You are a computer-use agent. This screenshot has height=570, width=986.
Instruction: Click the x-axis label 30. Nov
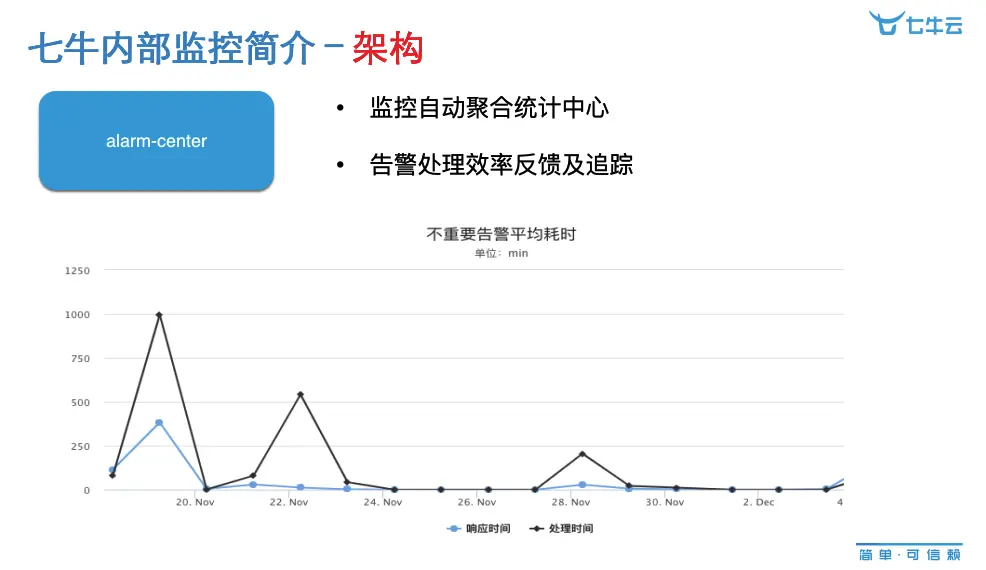(665, 502)
